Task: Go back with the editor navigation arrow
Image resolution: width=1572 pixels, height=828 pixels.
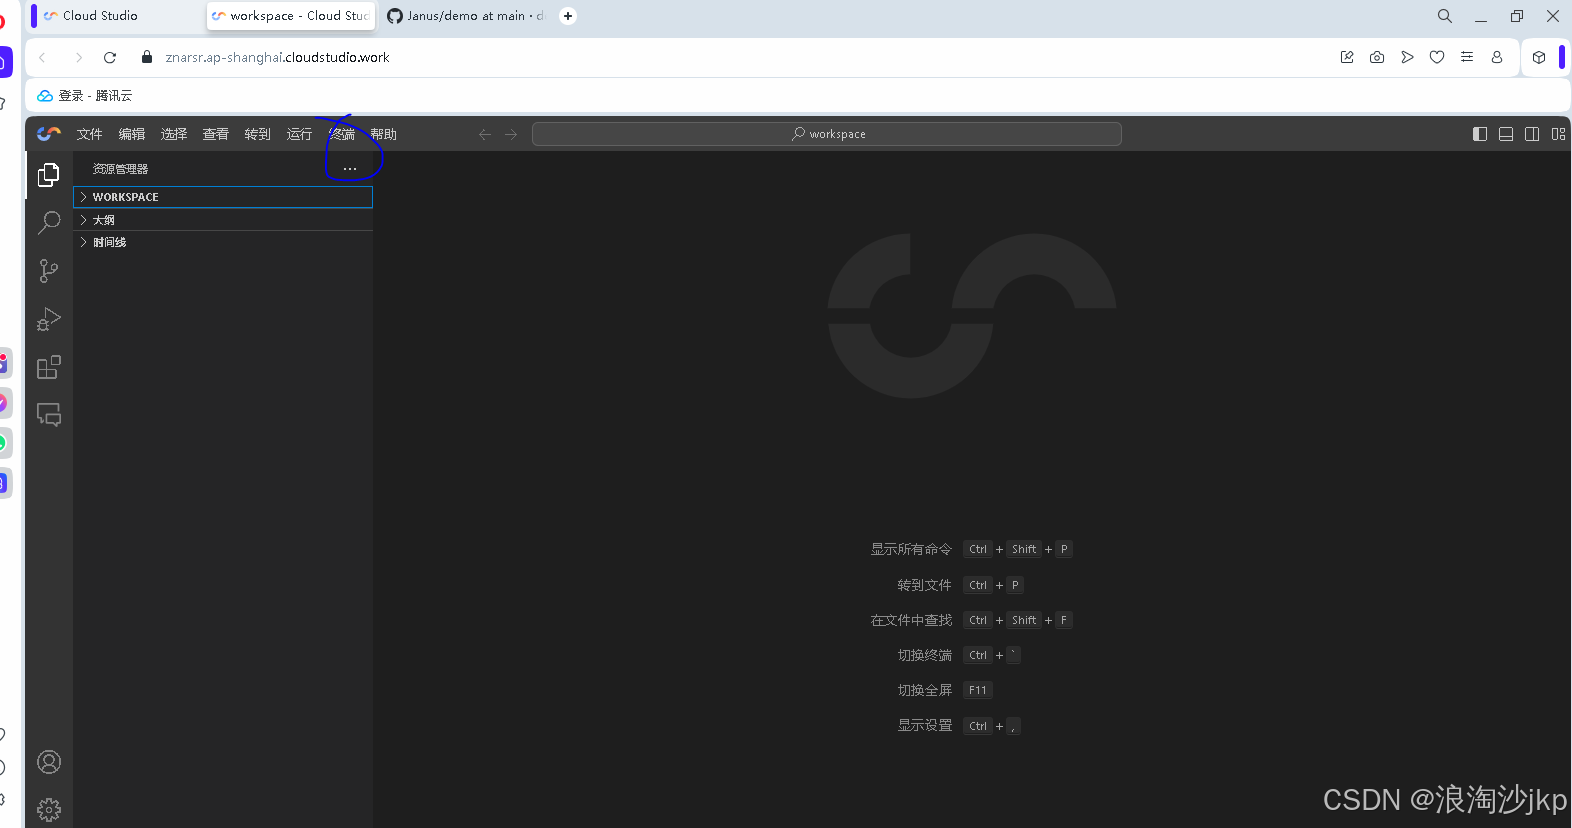Action: pos(485,134)
